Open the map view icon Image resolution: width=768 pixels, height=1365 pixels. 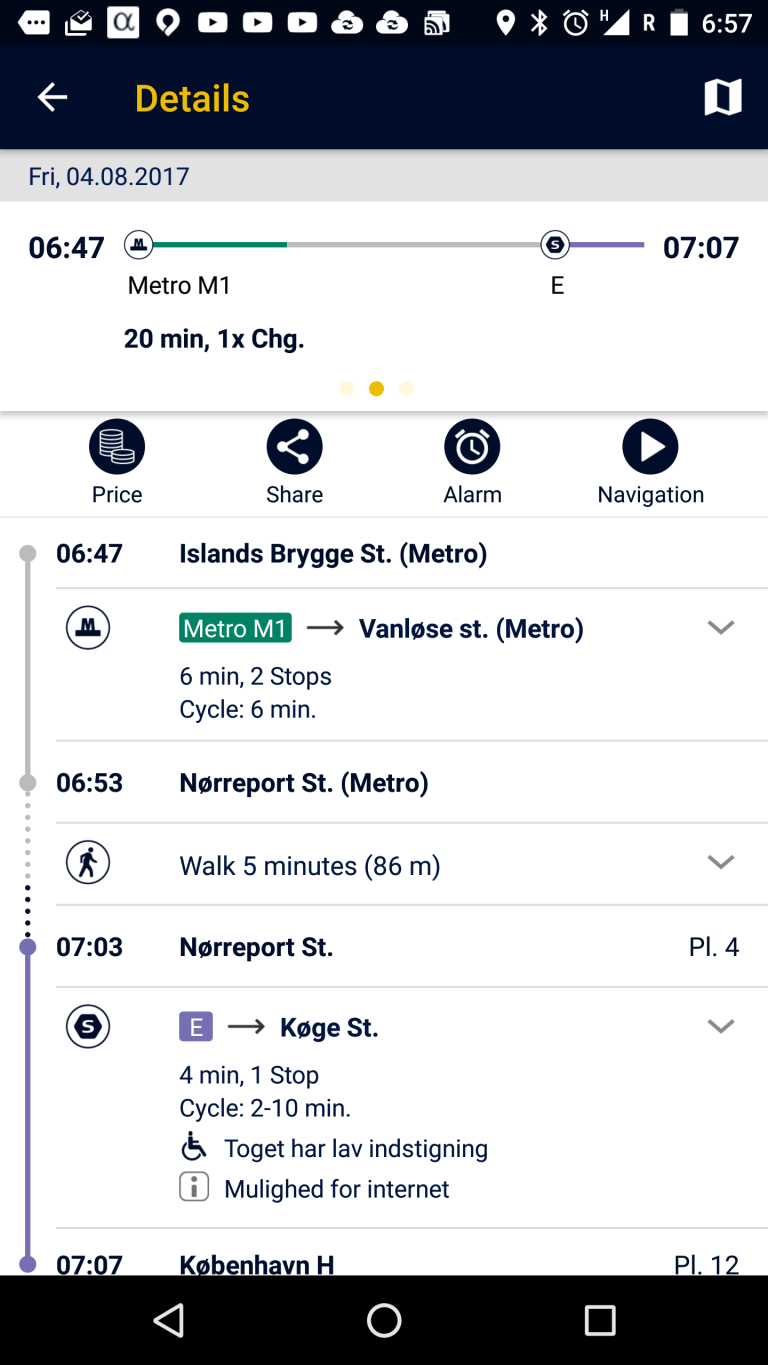[x=722, y=97]
